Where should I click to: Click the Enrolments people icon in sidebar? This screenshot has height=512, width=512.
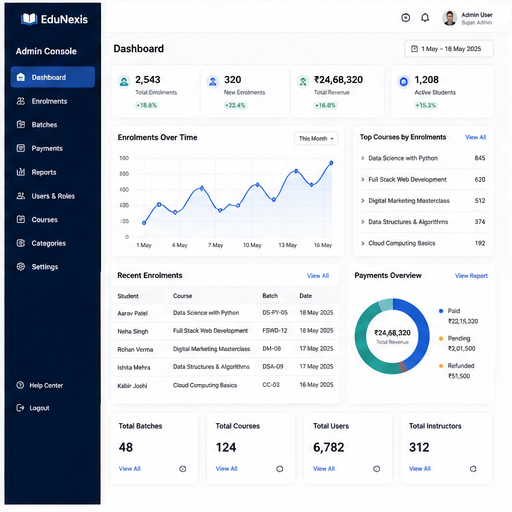[21, 101]
